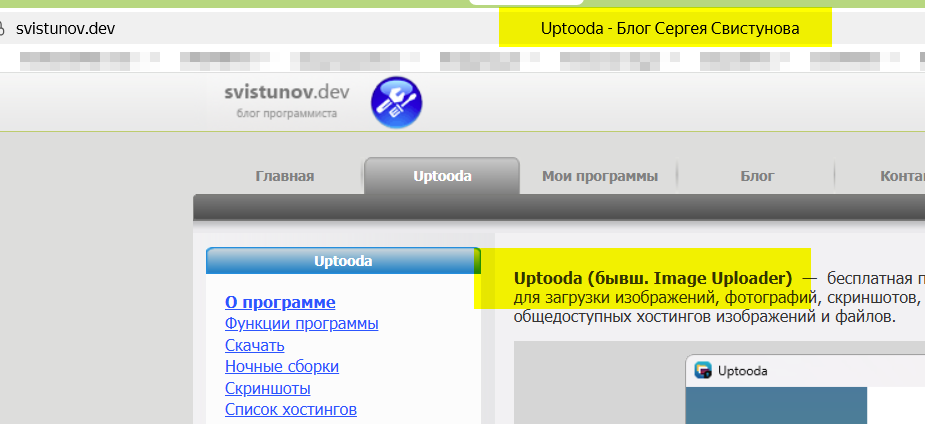Viewport: 925px width, 424px height.
Task: Open Список хостингов link
Action: coord(291,409)
